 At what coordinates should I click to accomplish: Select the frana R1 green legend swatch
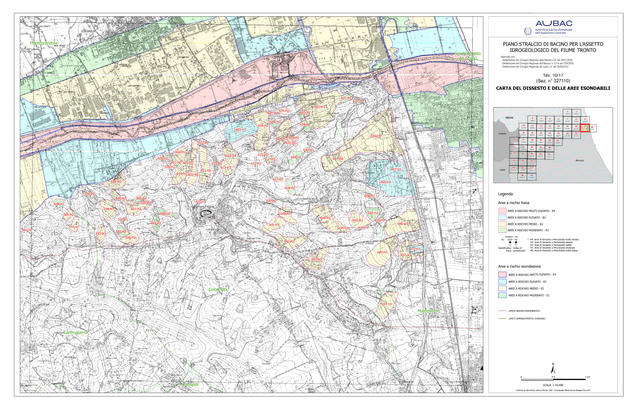tap(502, 231)
